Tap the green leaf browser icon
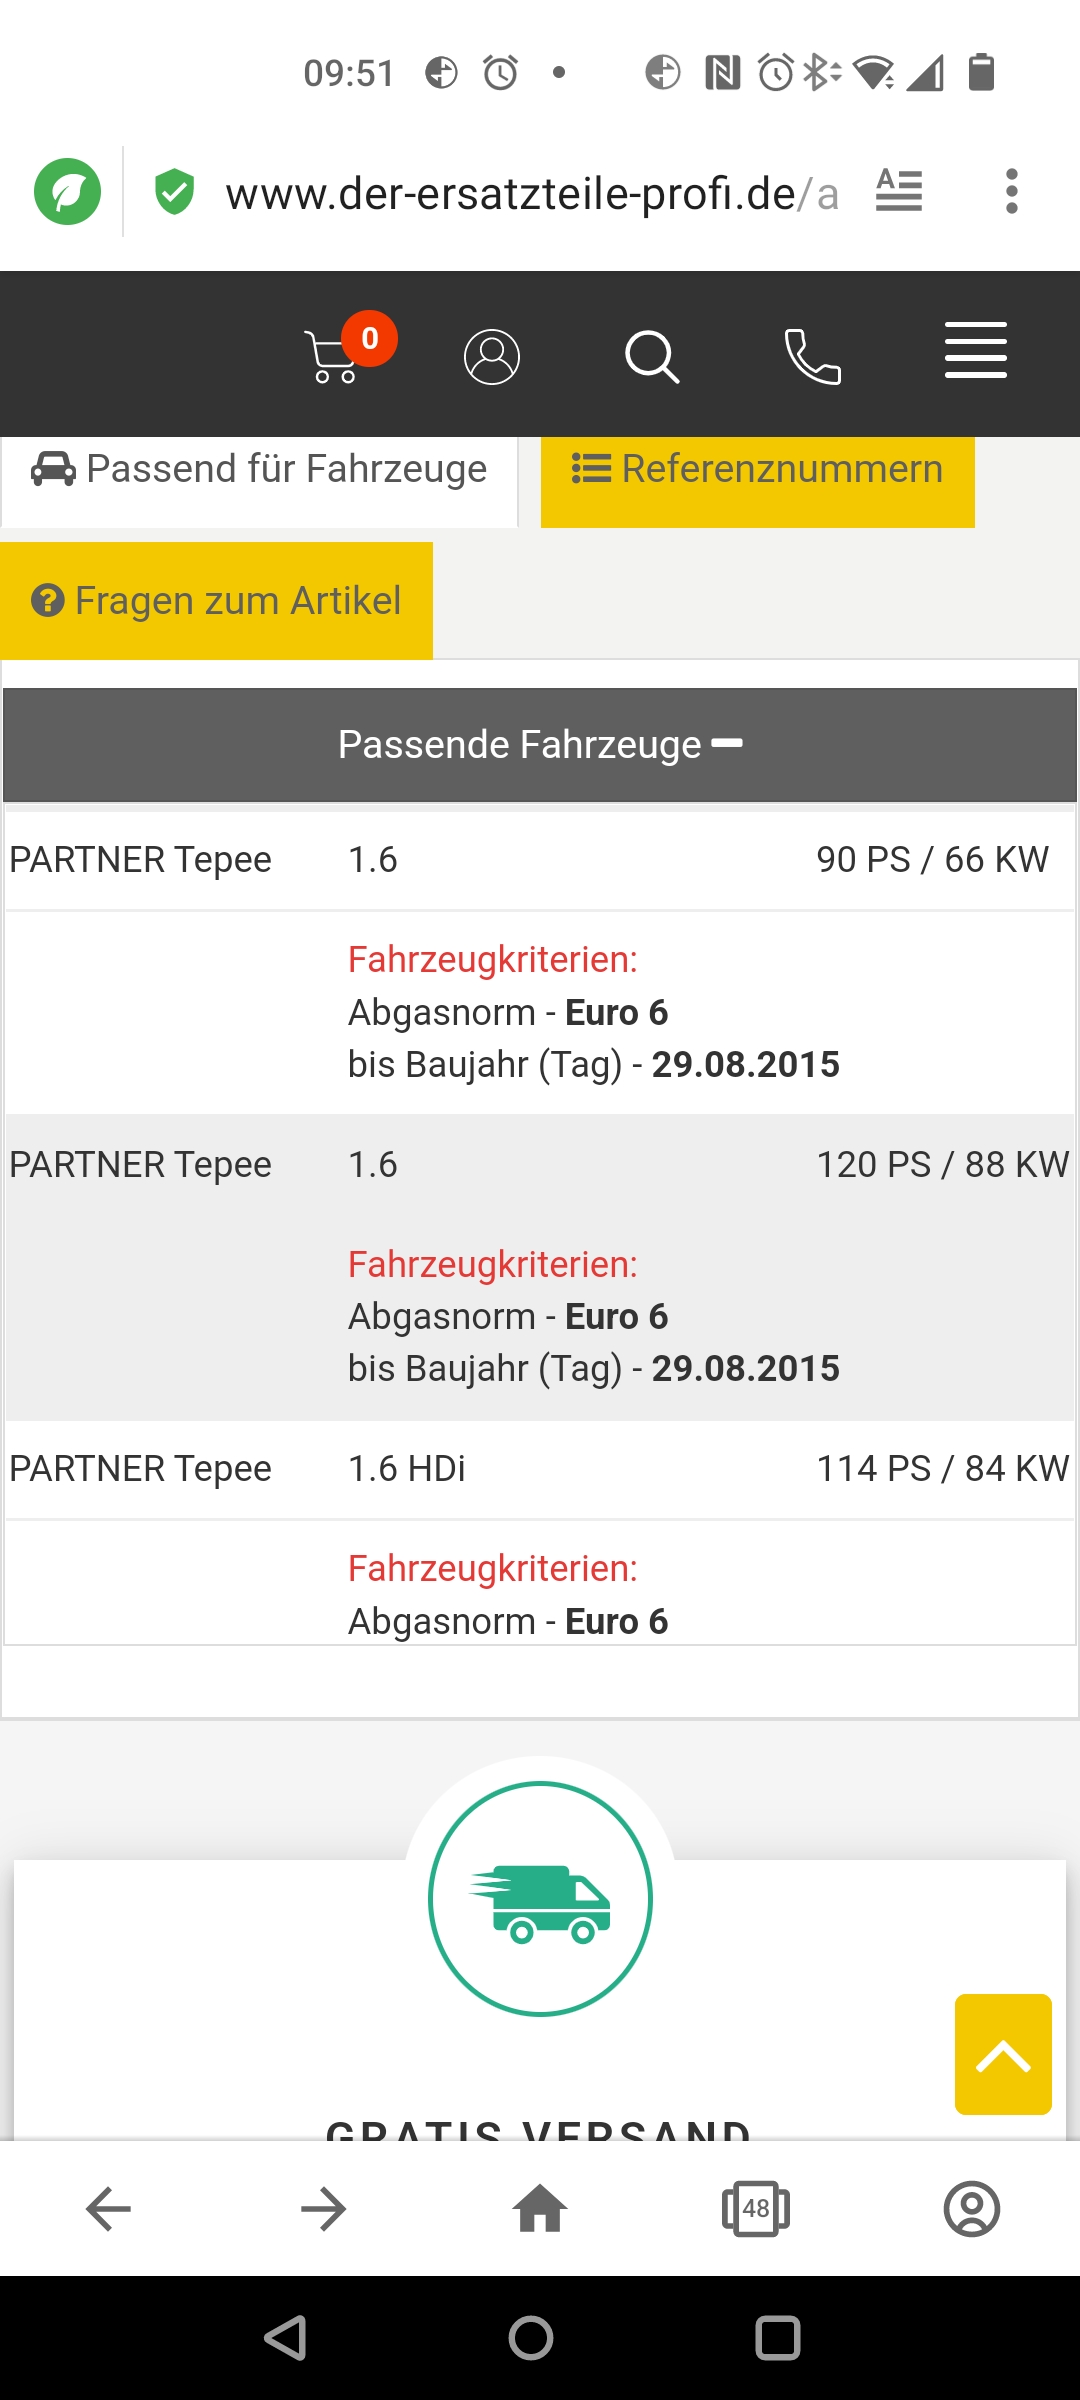The width and height of the screenshot is (1080, 2400). click(x=68, y=191)
